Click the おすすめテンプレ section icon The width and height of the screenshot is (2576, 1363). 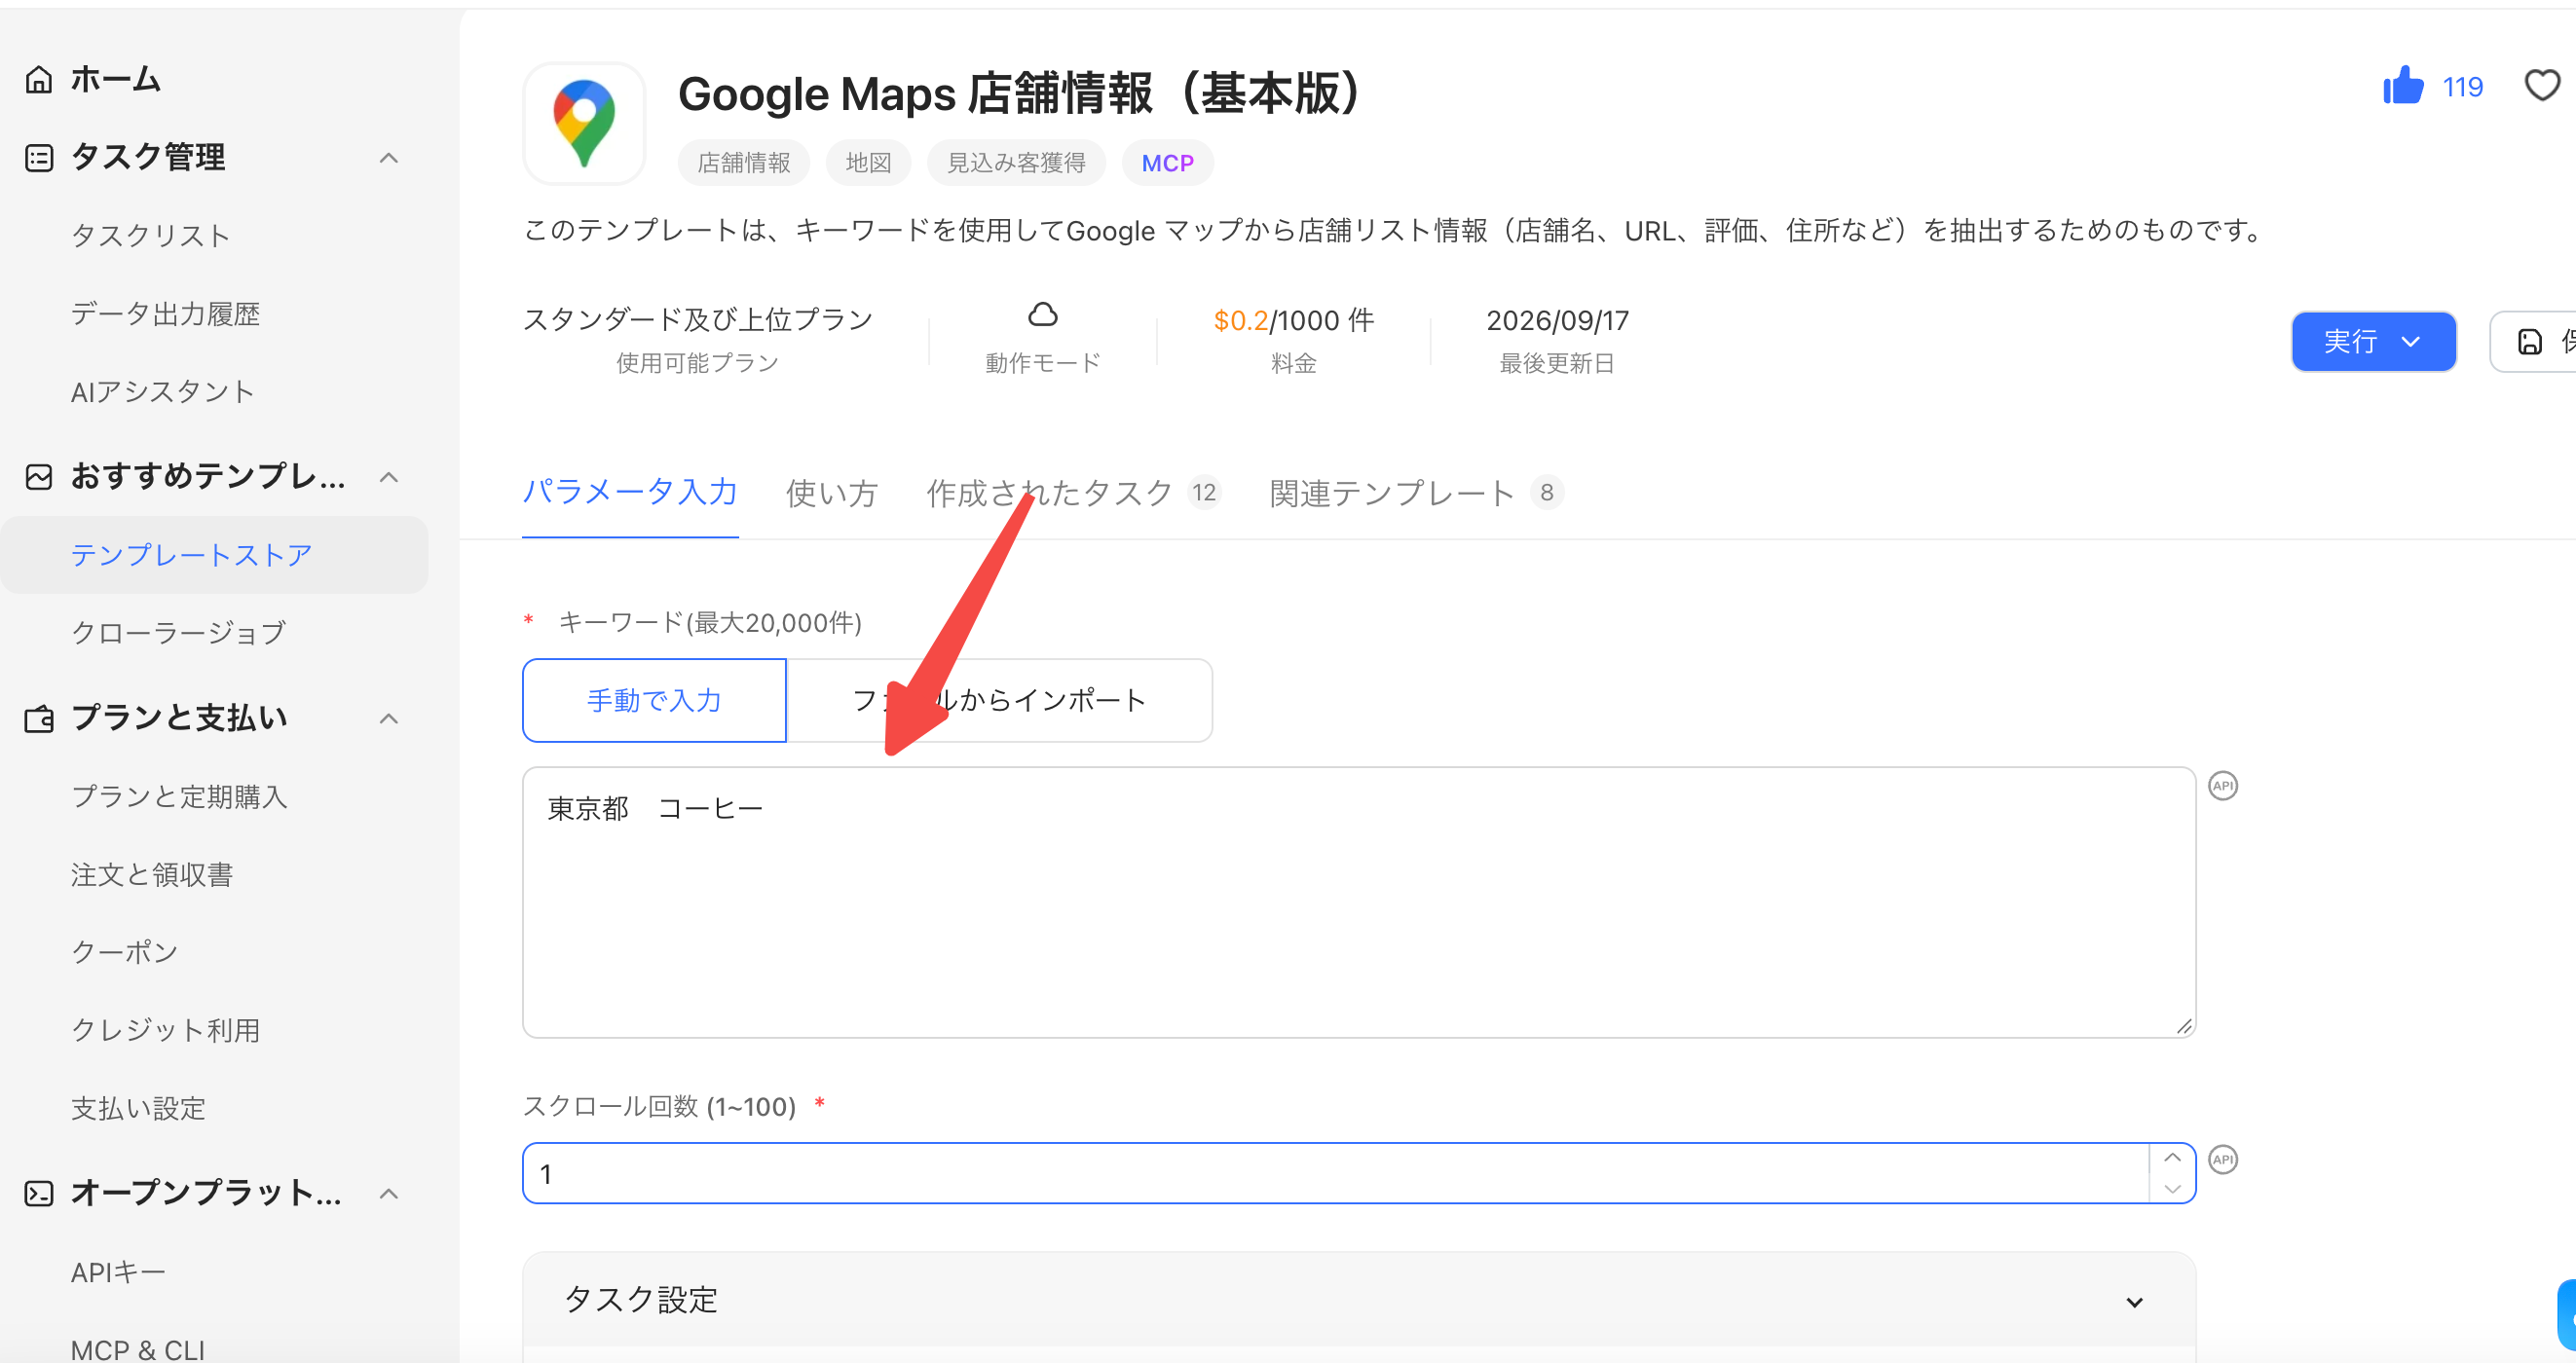38,477
